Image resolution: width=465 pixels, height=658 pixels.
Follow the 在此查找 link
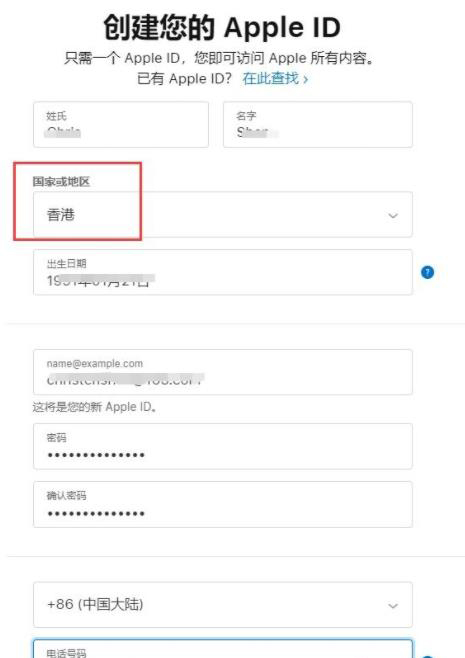(x=275, y=78)
